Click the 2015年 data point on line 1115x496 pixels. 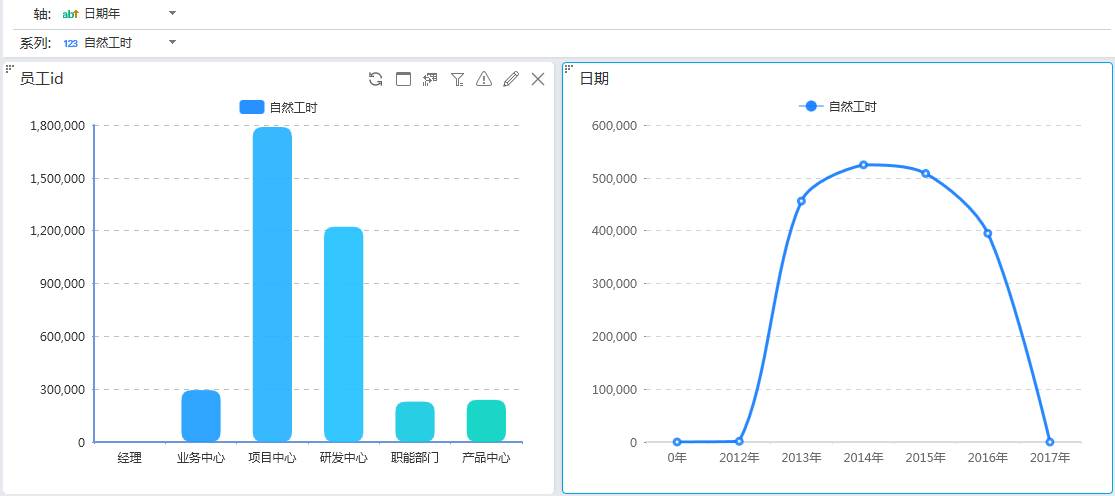click(925, 173)
